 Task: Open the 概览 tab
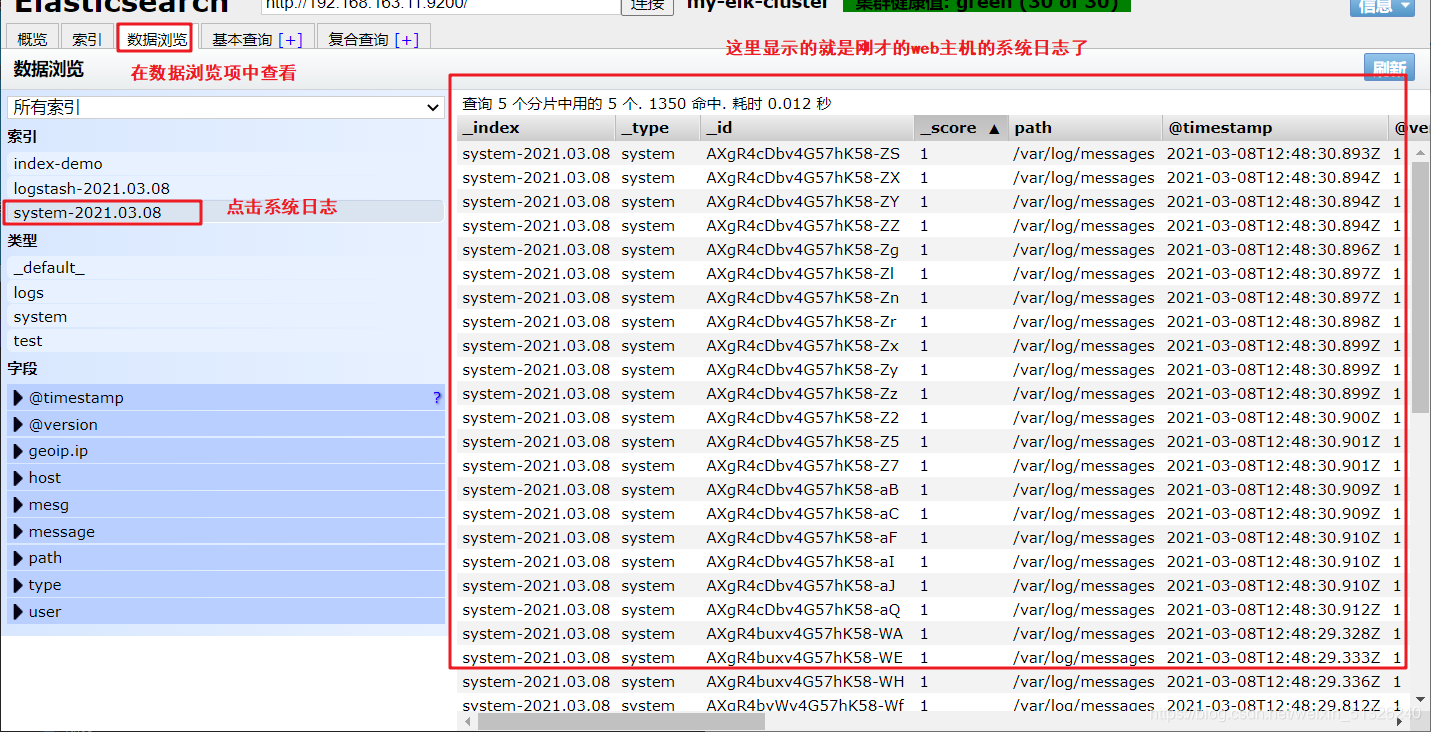(33, 39)
